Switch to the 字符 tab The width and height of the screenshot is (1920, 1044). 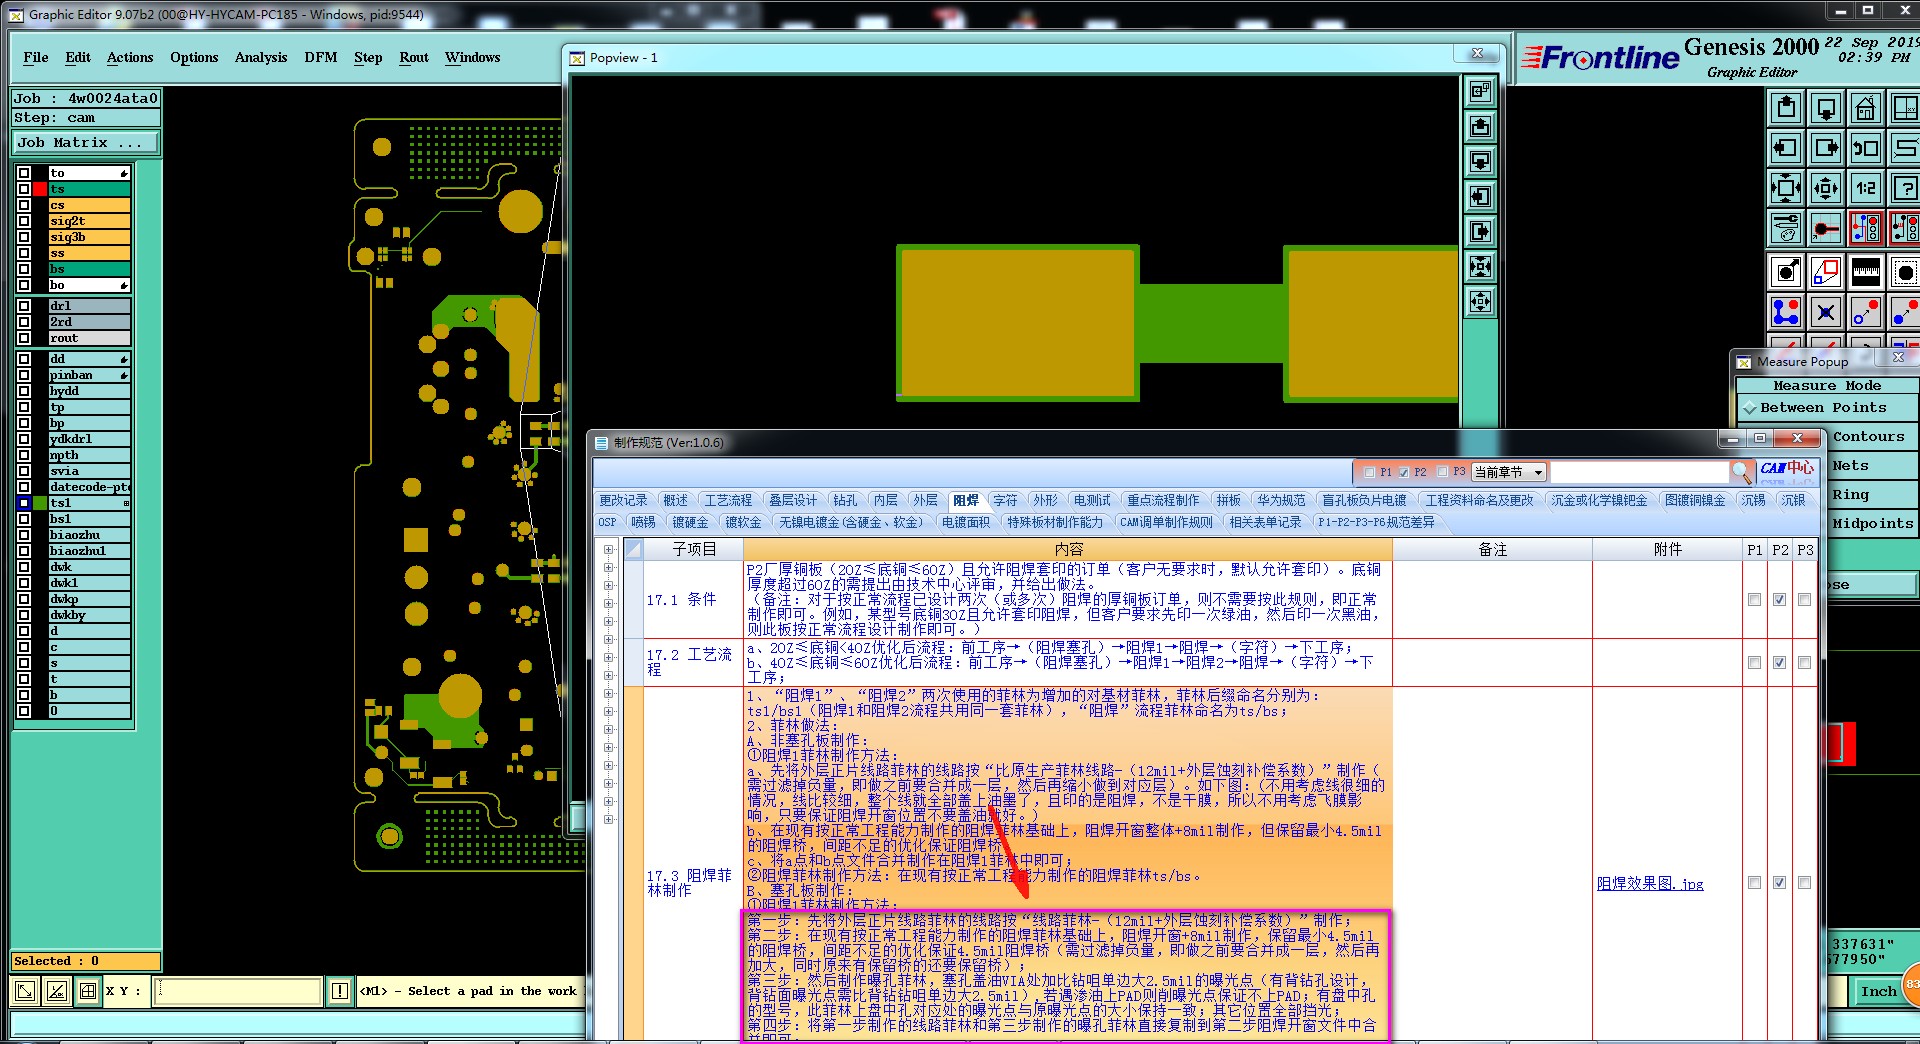[x=1004, y=500]
